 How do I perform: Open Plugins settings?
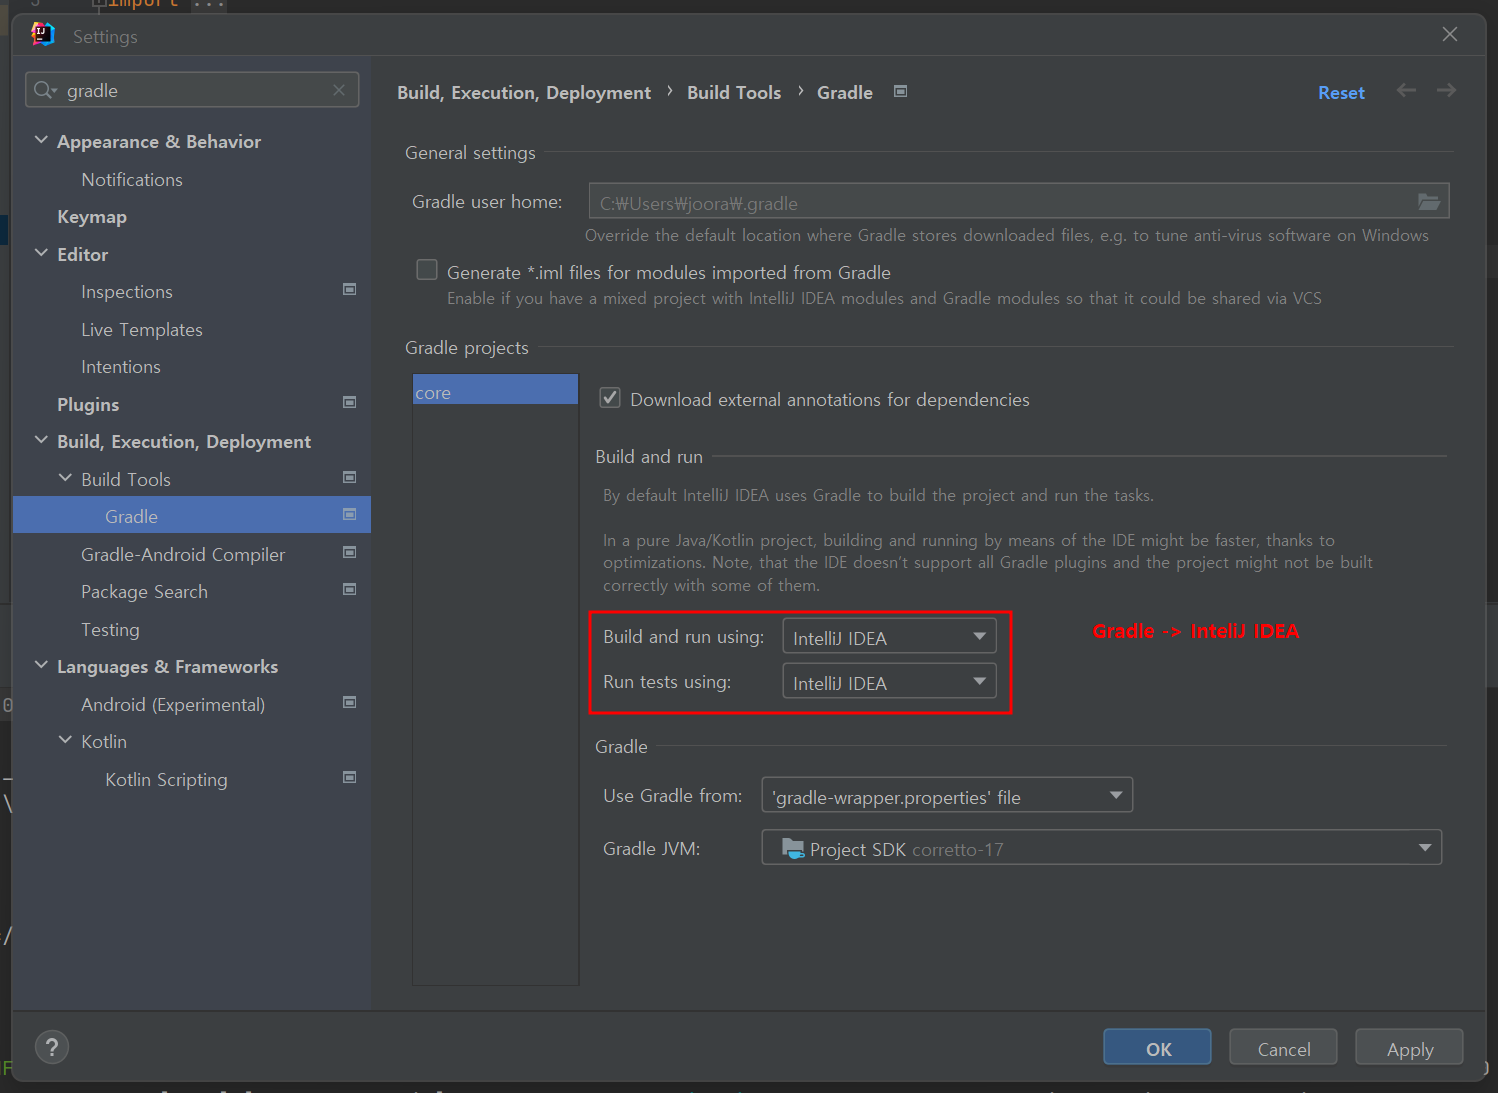[x=88, y=405]
